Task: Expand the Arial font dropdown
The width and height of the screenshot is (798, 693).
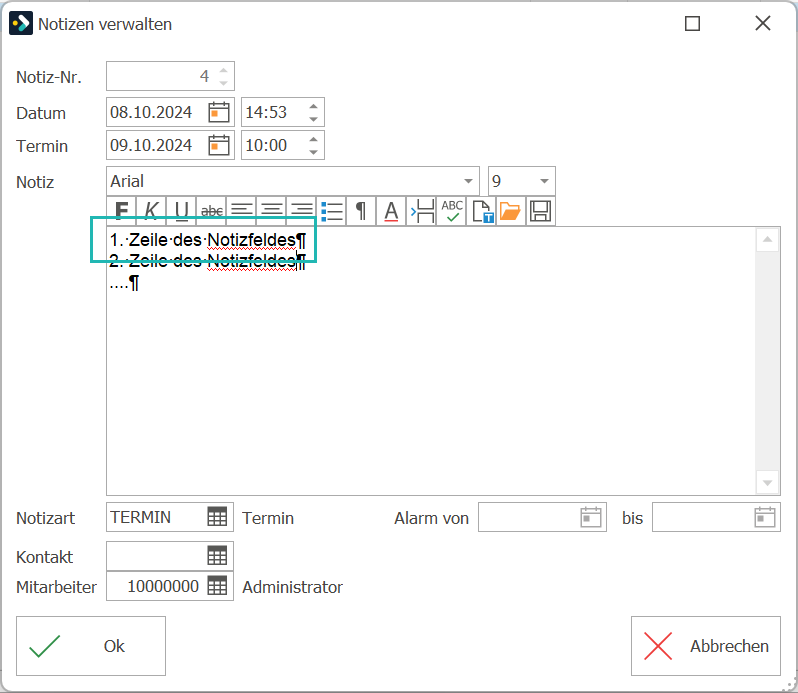Action: point(468,181)
